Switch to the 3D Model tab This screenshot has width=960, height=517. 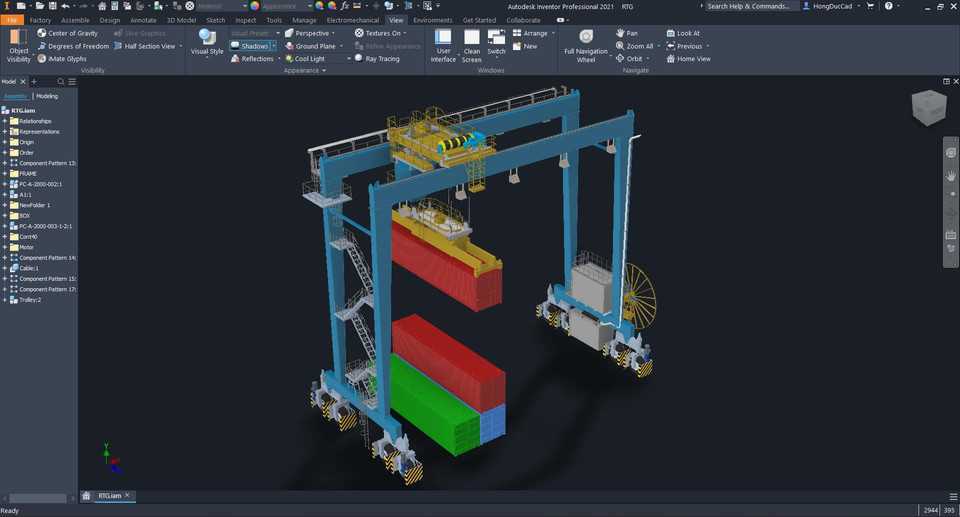pyautogui.click(x=181, y=20)
